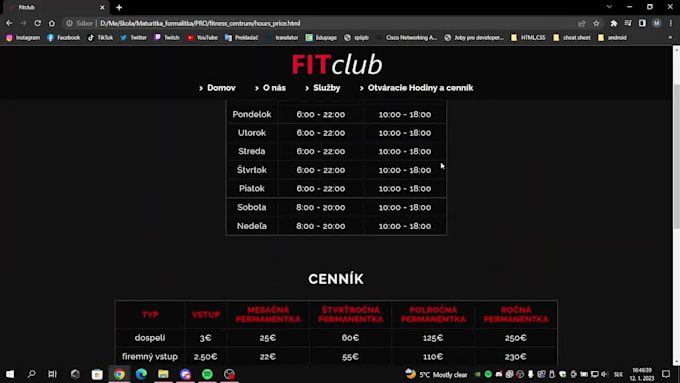Open Microsoft Store from taskbar
This screenshot has height=383, width=680.
pyautogui.click(x=97, y=374)
